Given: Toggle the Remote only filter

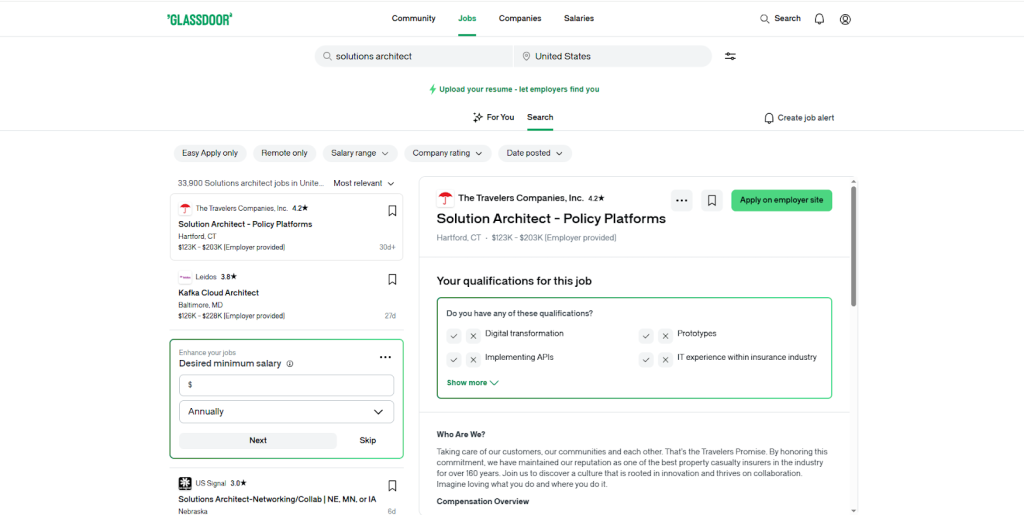Looking at the screenshot, I should (x=284, y=153).
